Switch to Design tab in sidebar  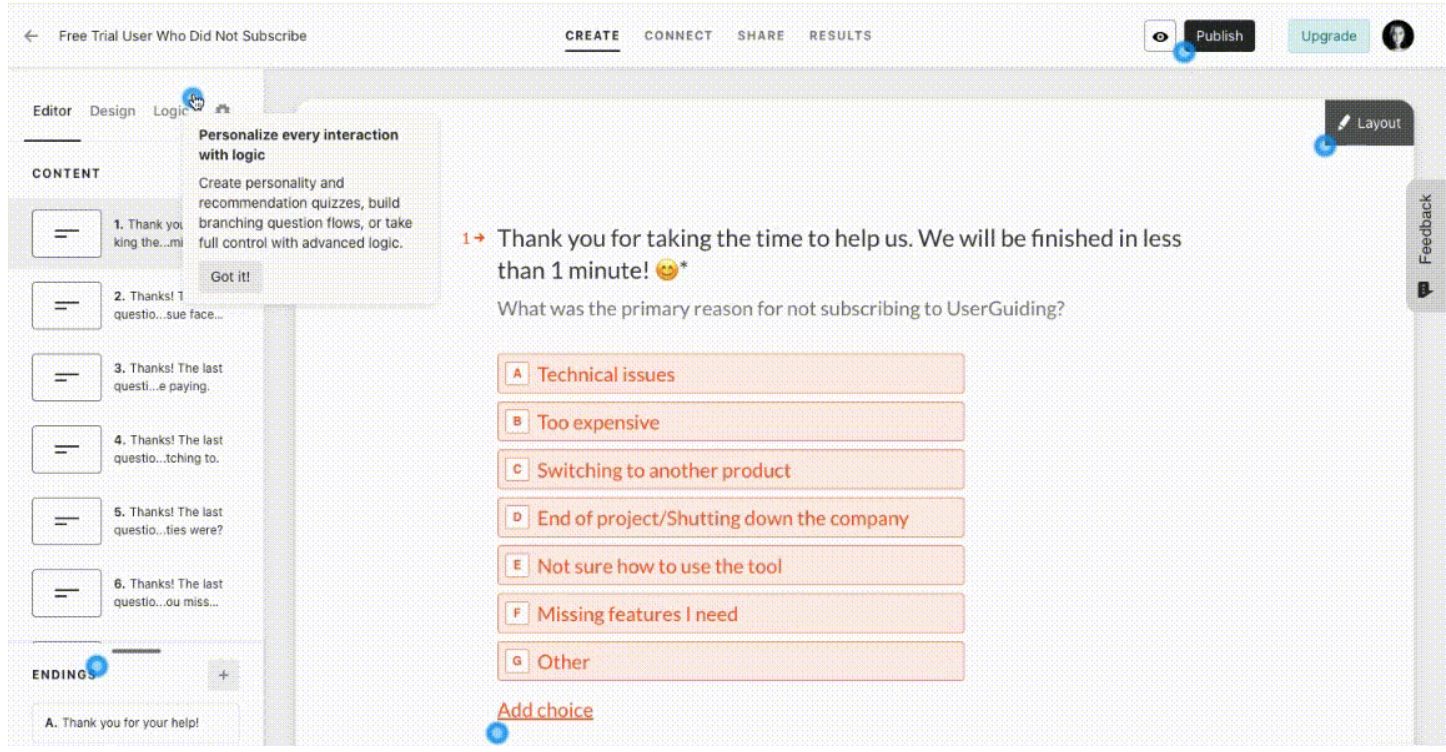click(112, 111)
